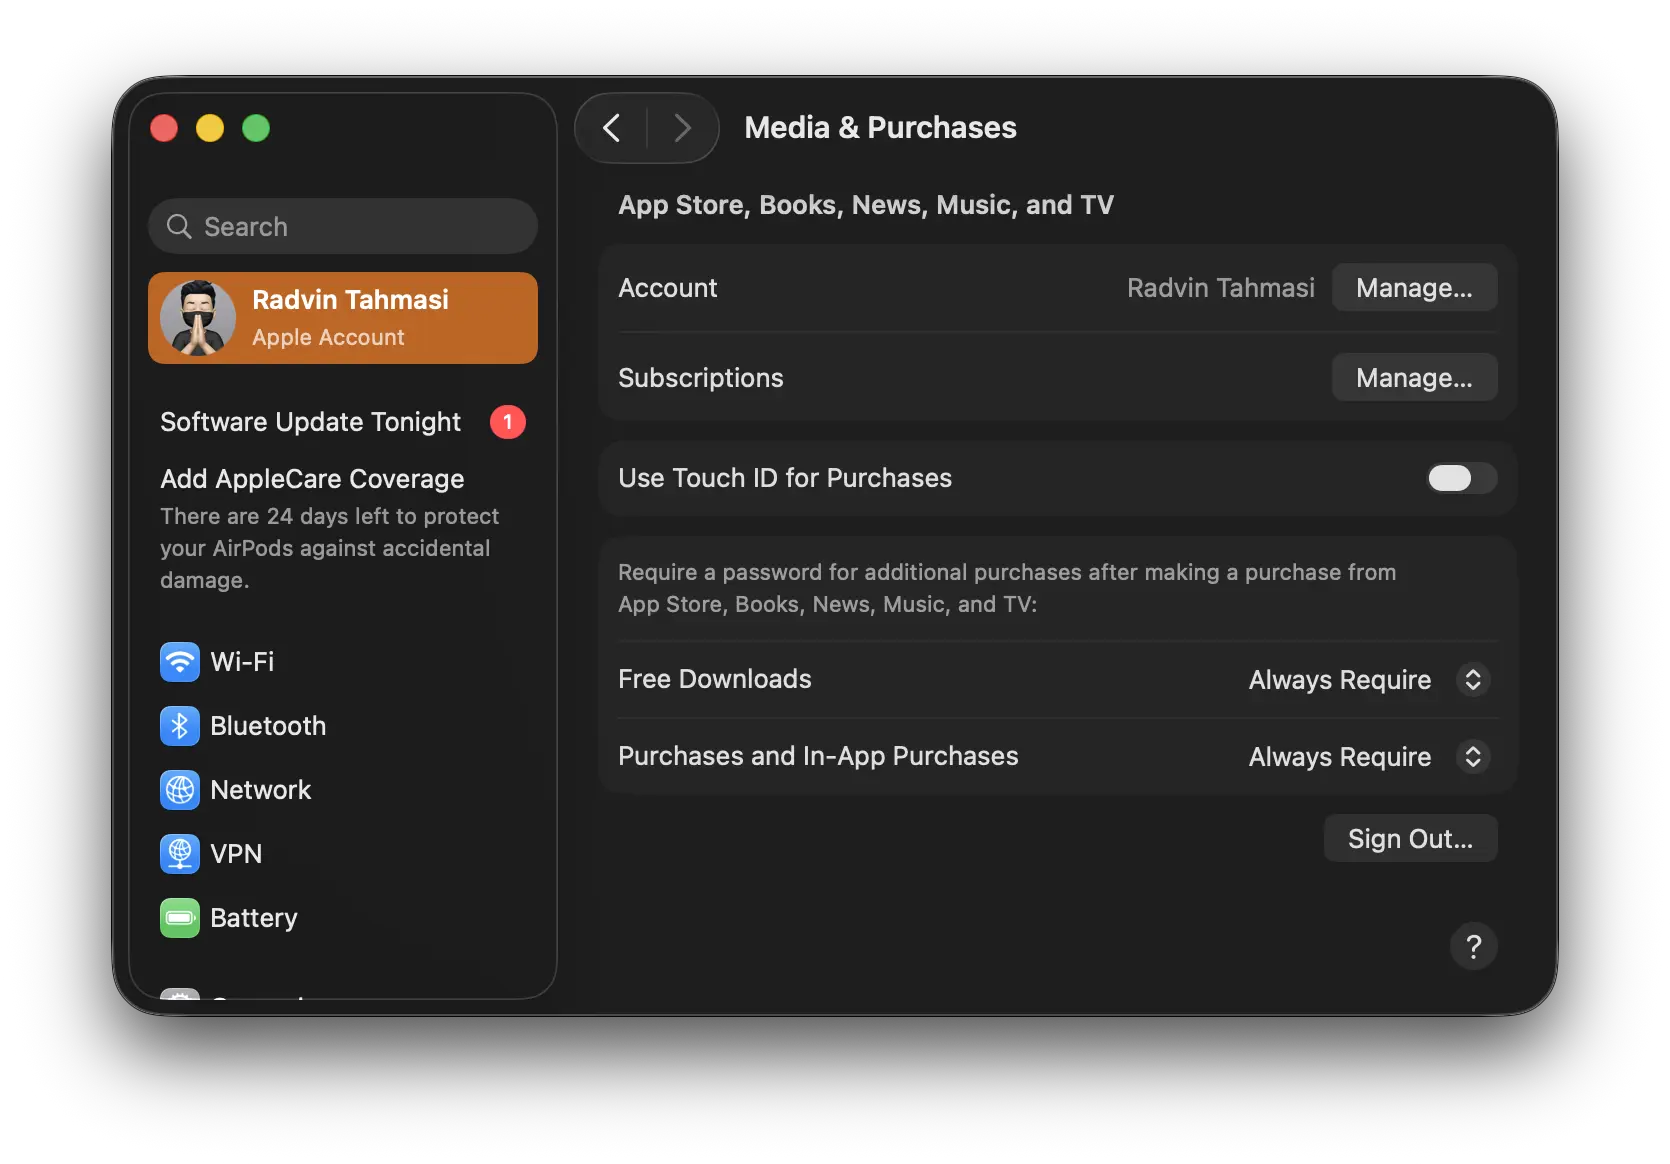
Task: Click the back navigation chevron
Action: (x=612, y=128)
